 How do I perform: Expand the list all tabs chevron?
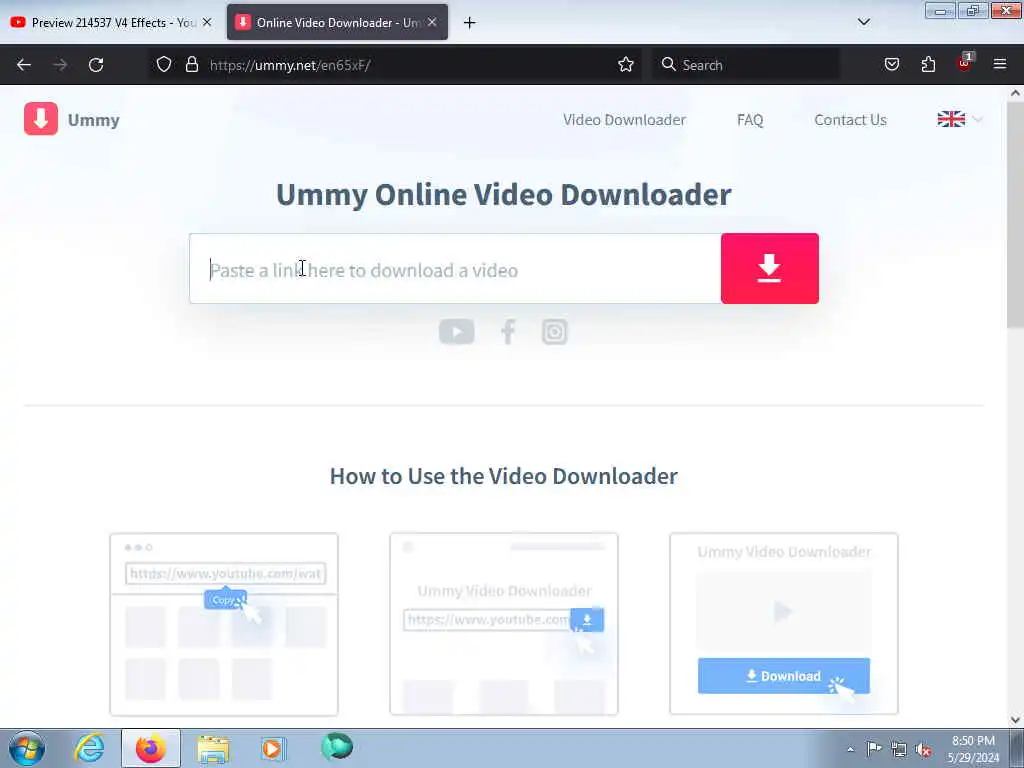[x=864, y=22]
